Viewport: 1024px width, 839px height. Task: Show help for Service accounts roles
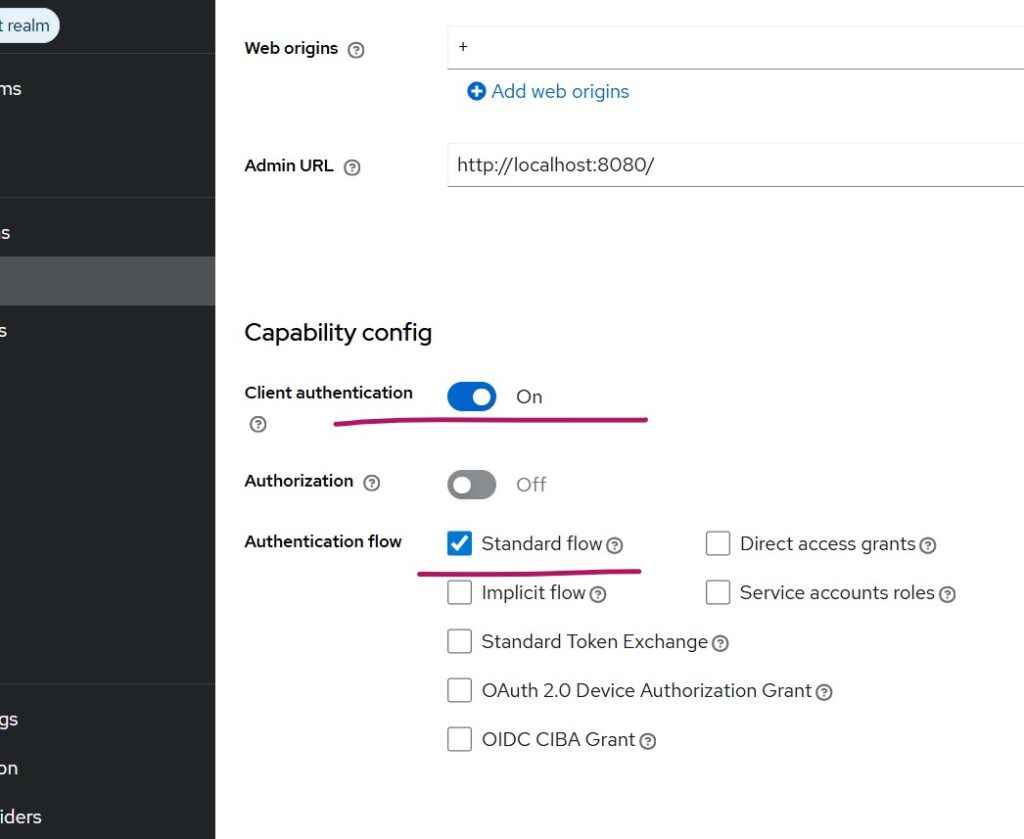(947, 594)
